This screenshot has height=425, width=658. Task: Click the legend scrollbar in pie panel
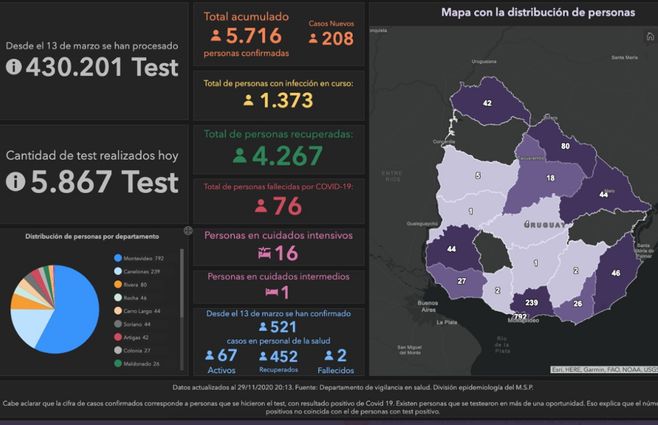click(181, 300)
